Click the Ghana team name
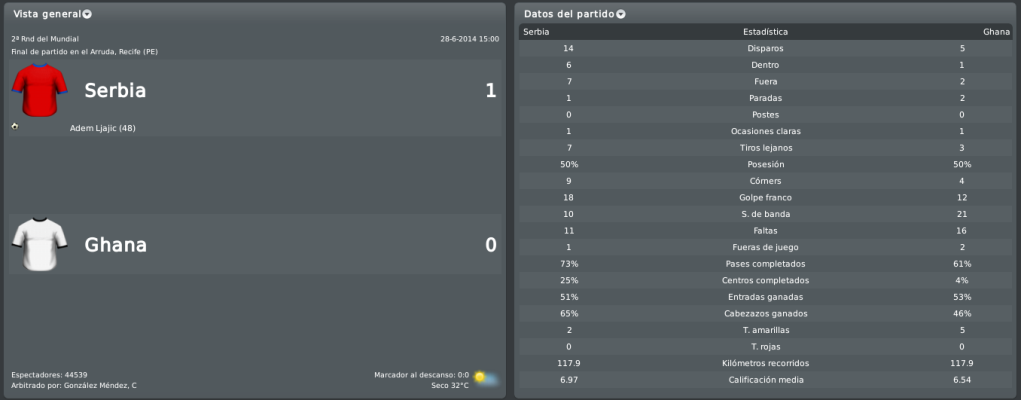Screen dimensions: 1021x400 point(115,245)
